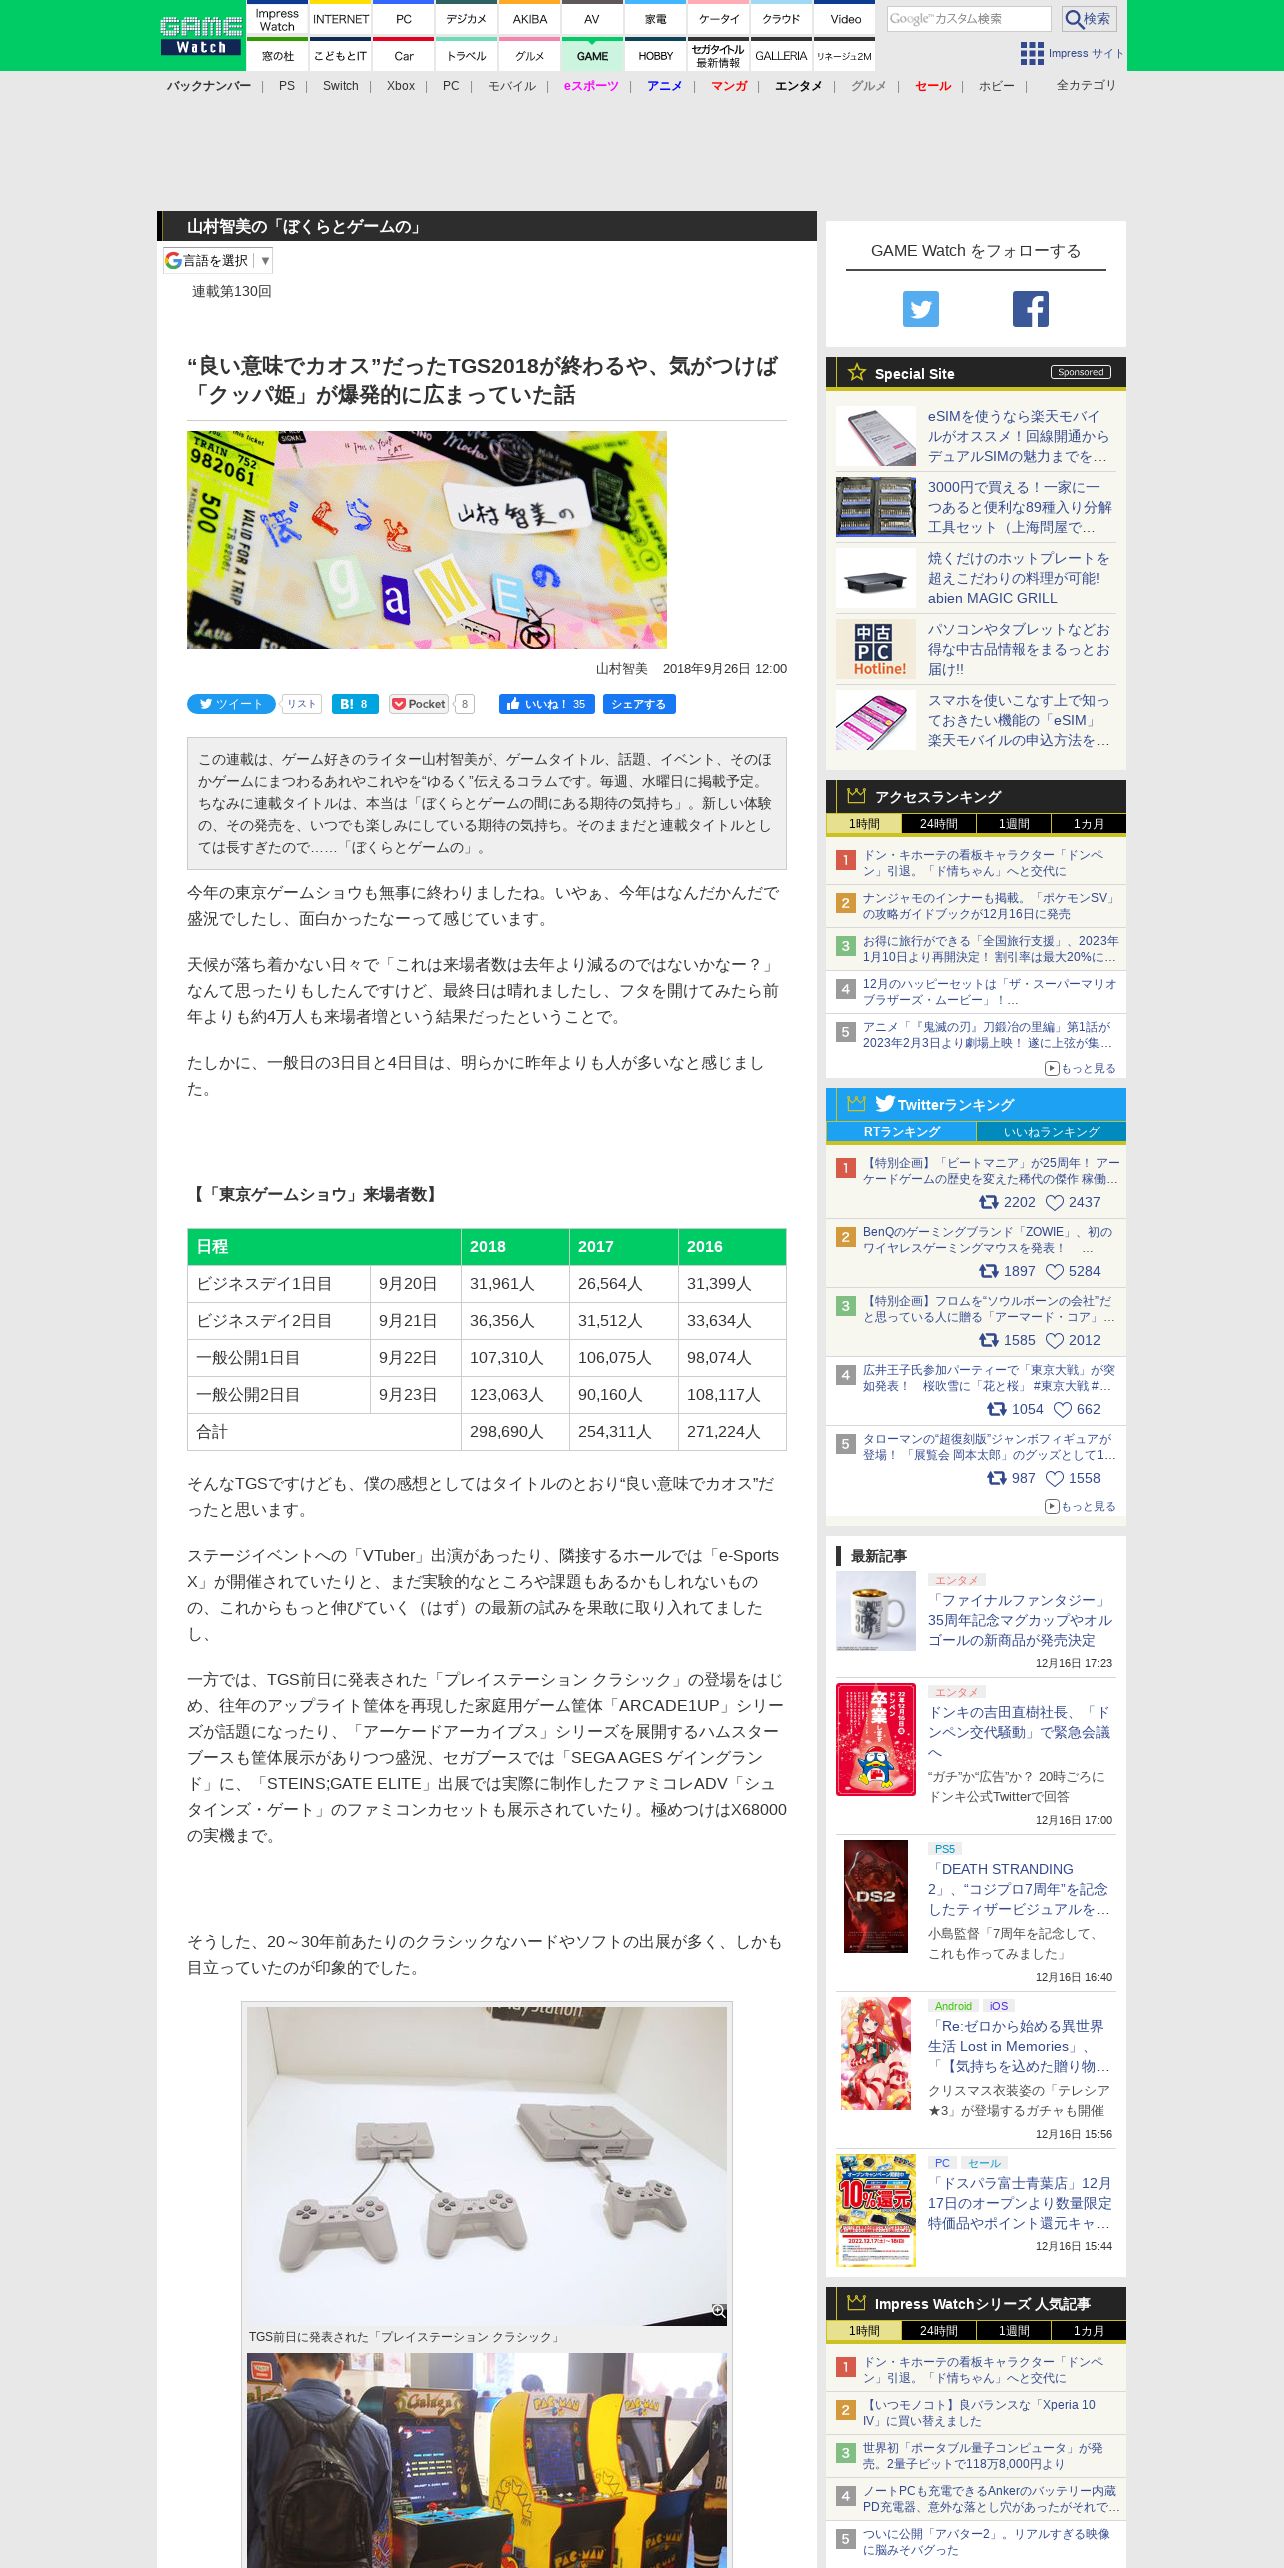The image size is (1284, 2568).
Task: Open the language selection dropdown
Action: 218,261
